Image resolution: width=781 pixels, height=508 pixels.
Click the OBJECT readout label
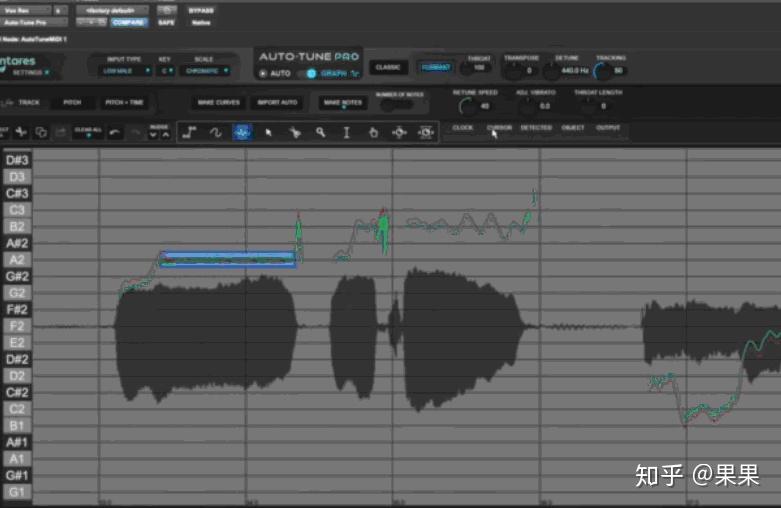(573, 128)
